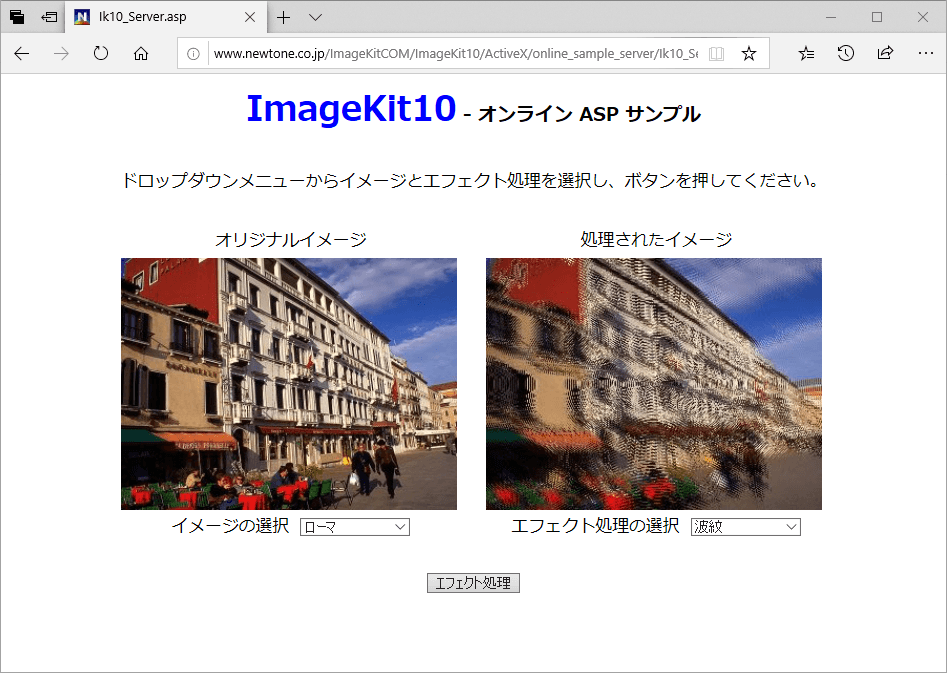Click the オリジナルイメージ label
This screenshot has height=673, width=947.
pos(291,240)
